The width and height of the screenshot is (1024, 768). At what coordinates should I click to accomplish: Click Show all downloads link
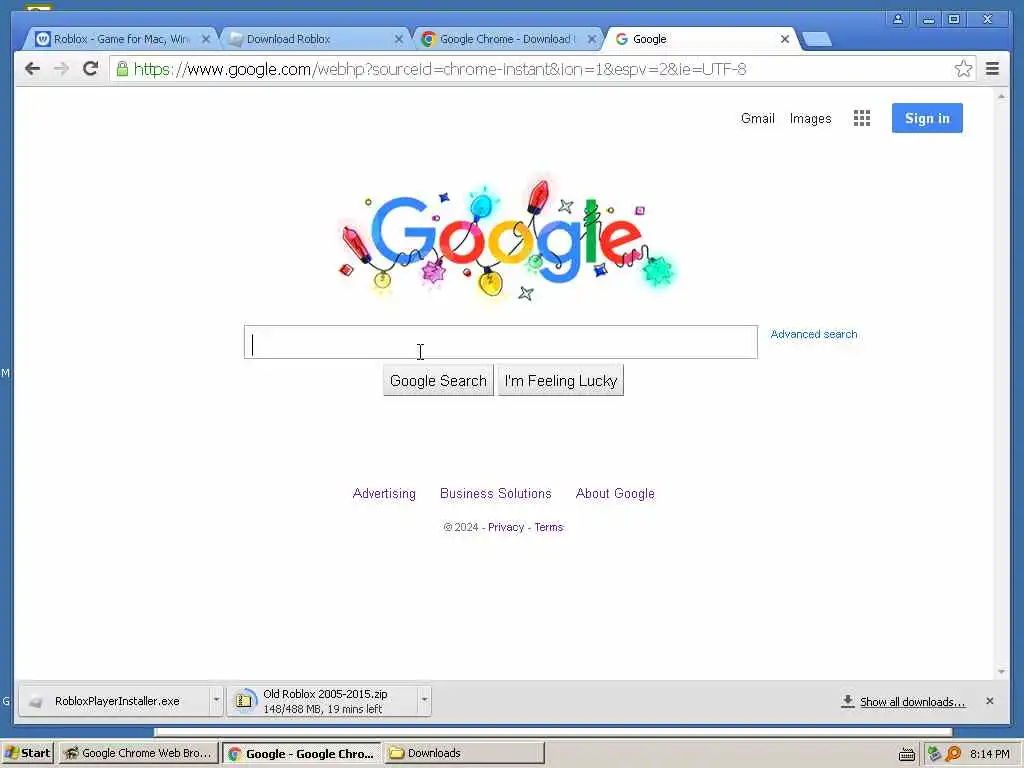coord(912,702)
